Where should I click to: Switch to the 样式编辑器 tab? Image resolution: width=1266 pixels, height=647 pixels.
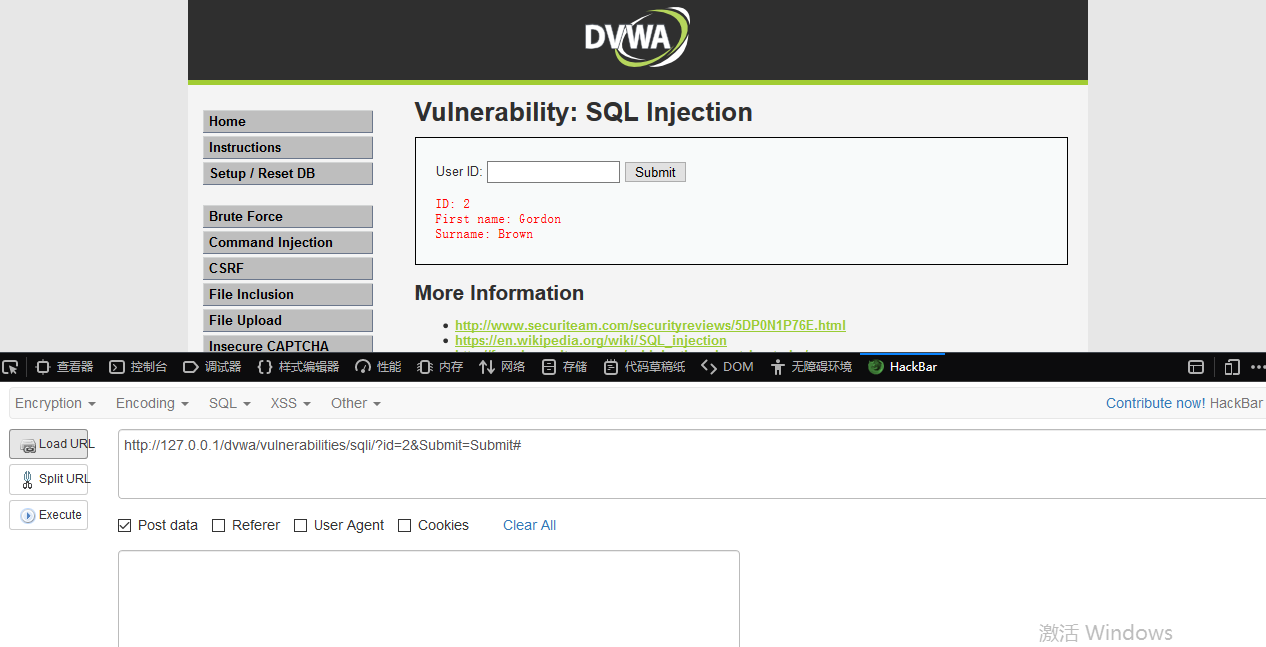pyautogui.click(x=298, y=367)
